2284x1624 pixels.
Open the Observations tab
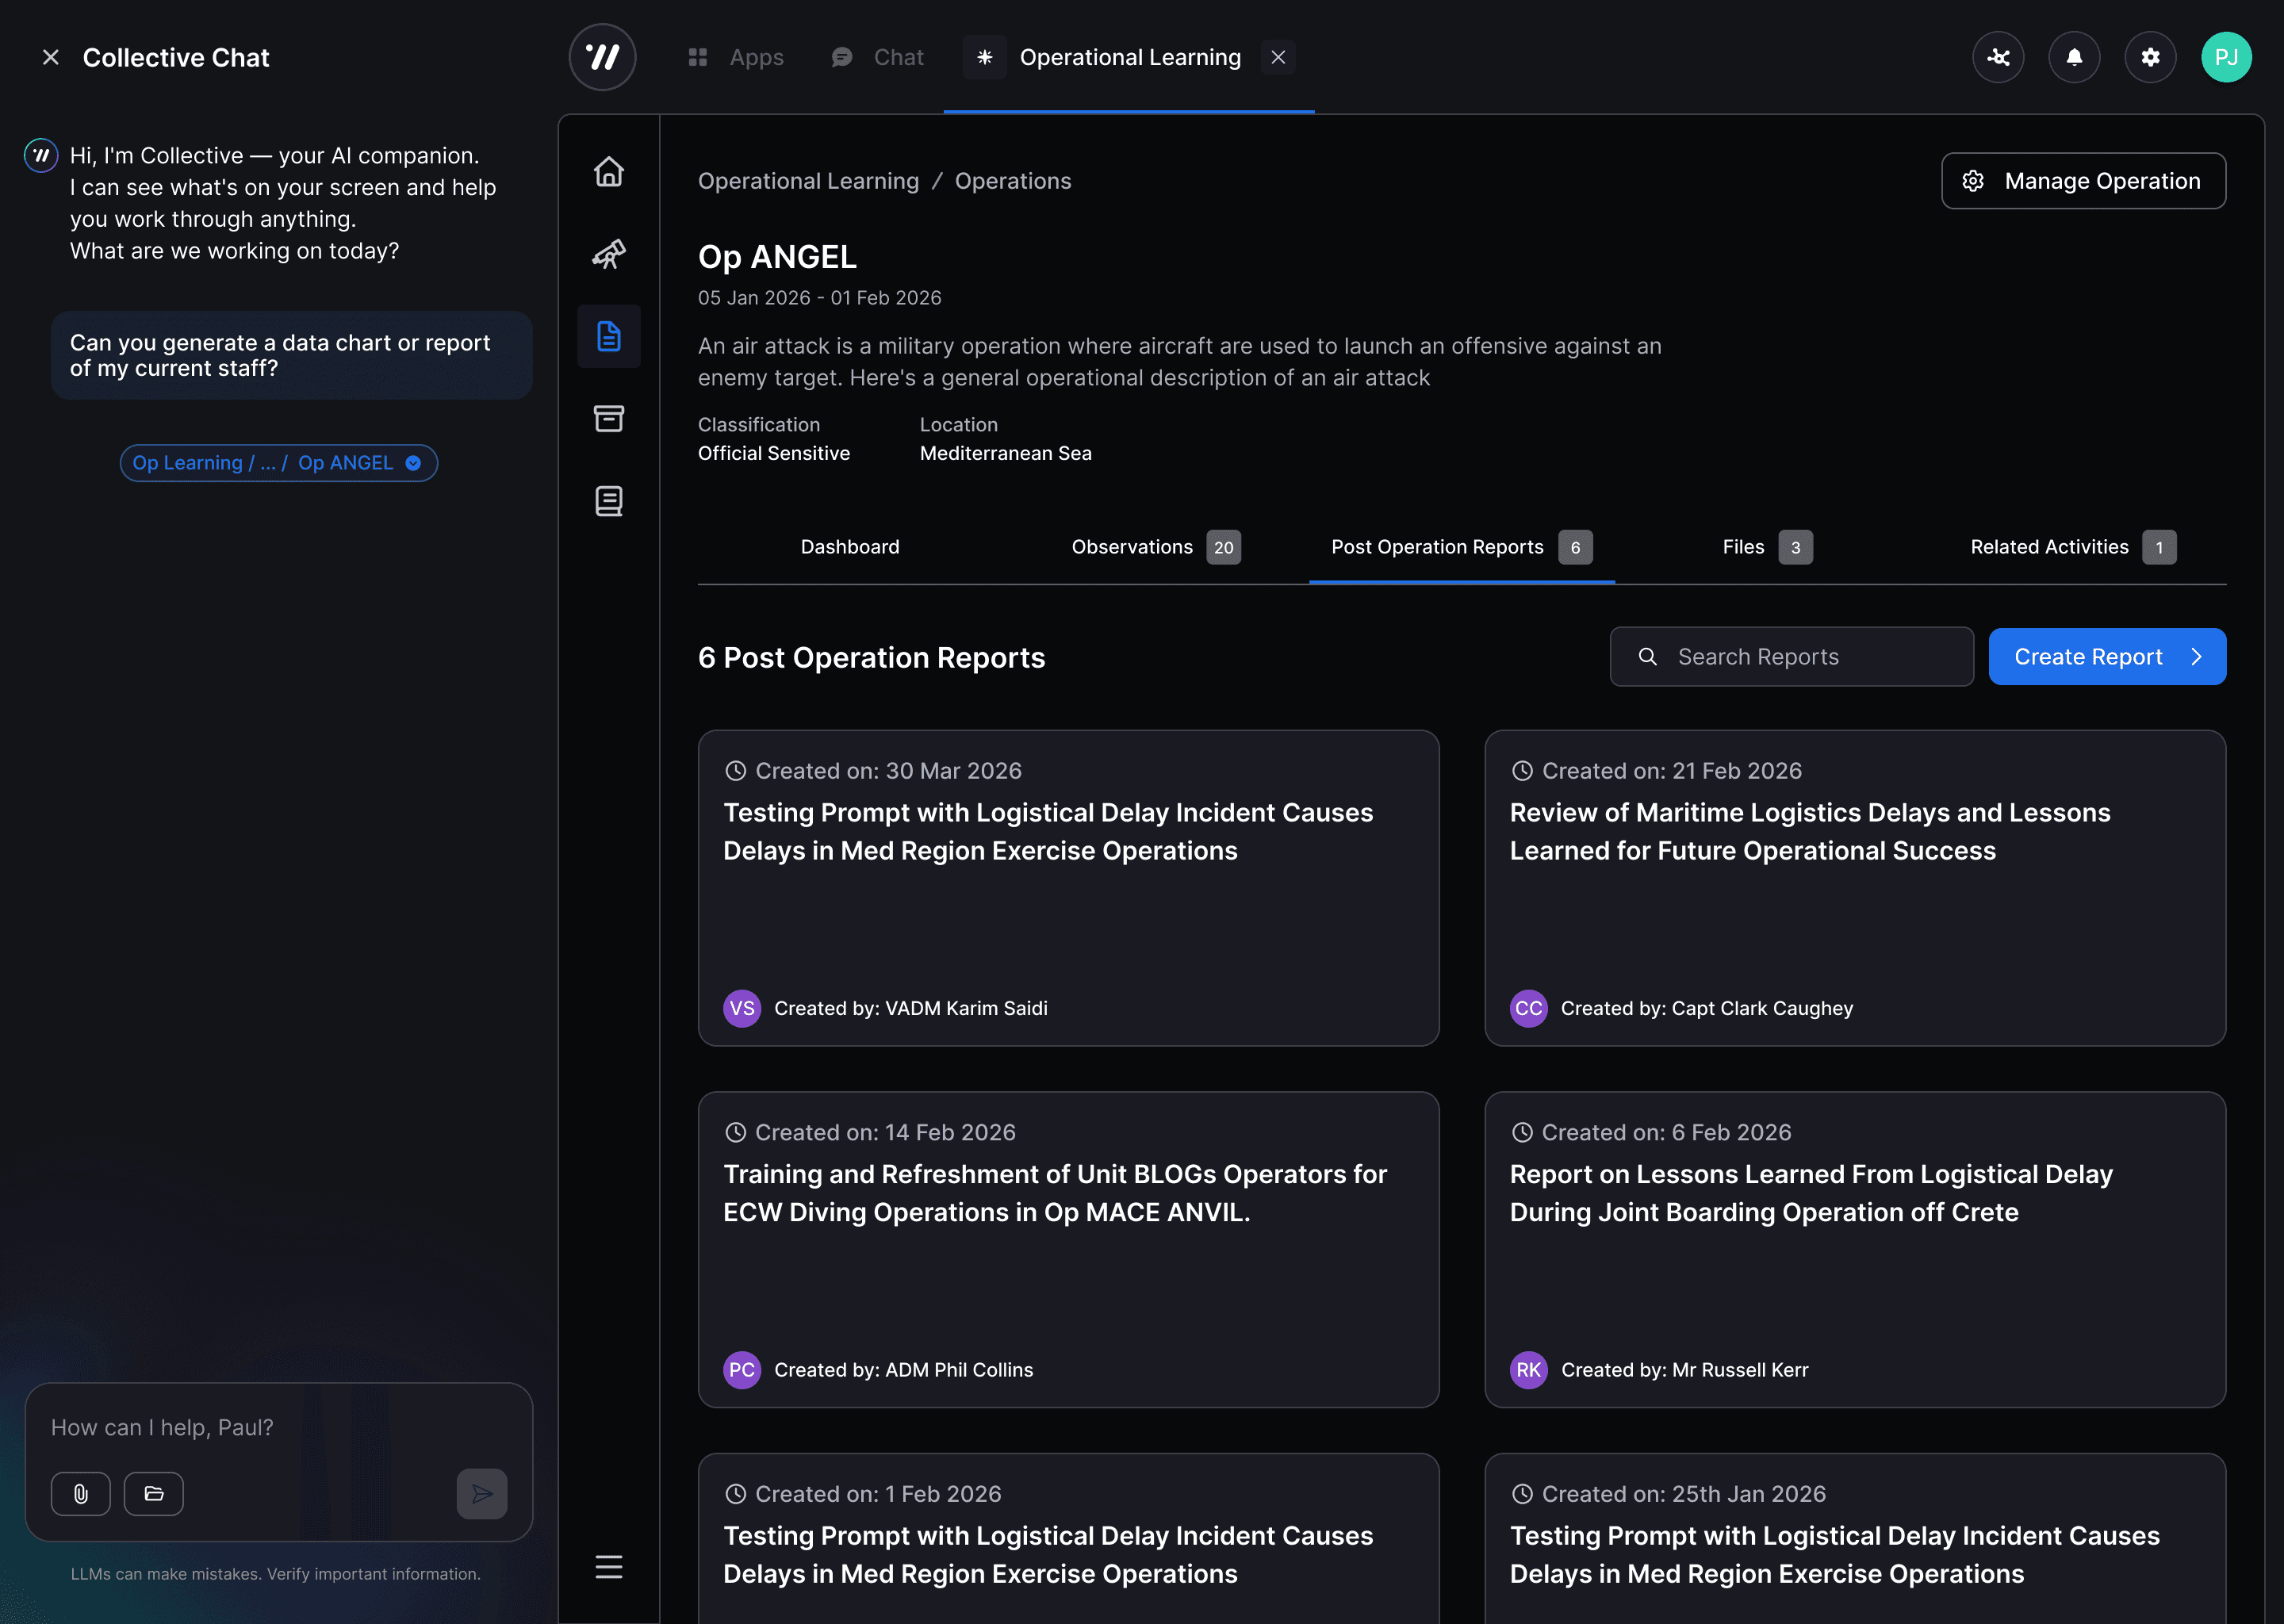(1156, 547)
